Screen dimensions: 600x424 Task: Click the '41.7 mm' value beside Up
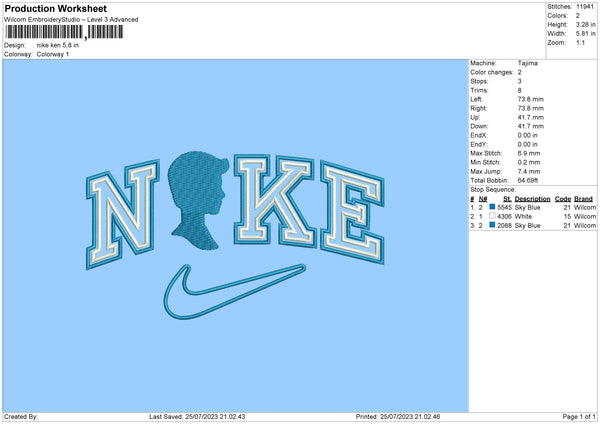[531, 117]
